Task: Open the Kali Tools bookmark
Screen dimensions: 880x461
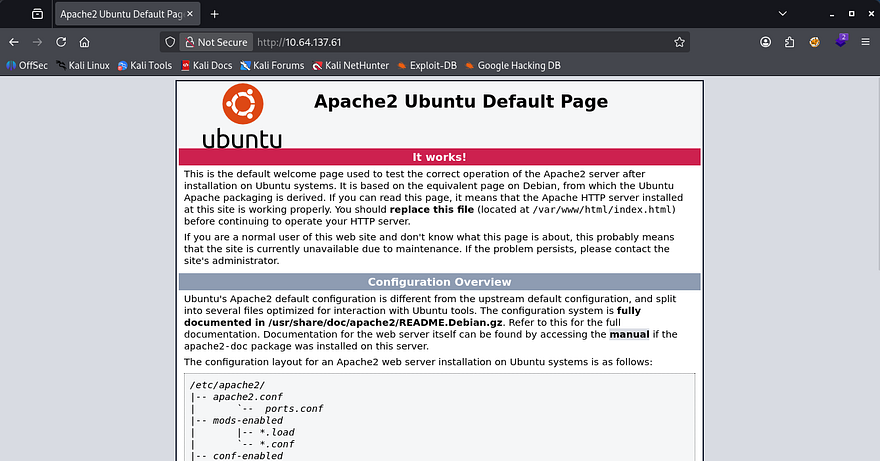Action: coord(145,66)
